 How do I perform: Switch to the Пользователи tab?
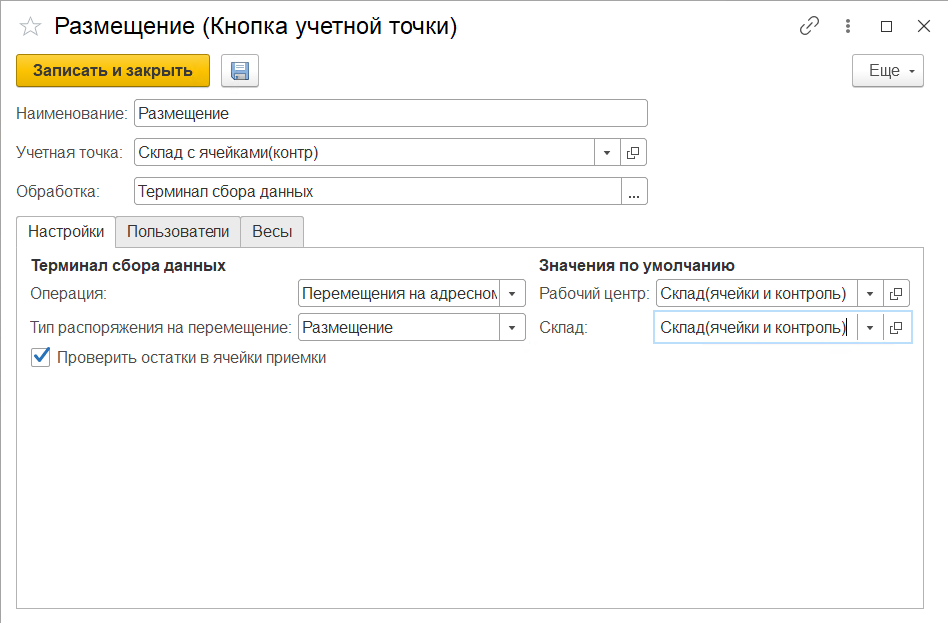[x=178, y=231]
